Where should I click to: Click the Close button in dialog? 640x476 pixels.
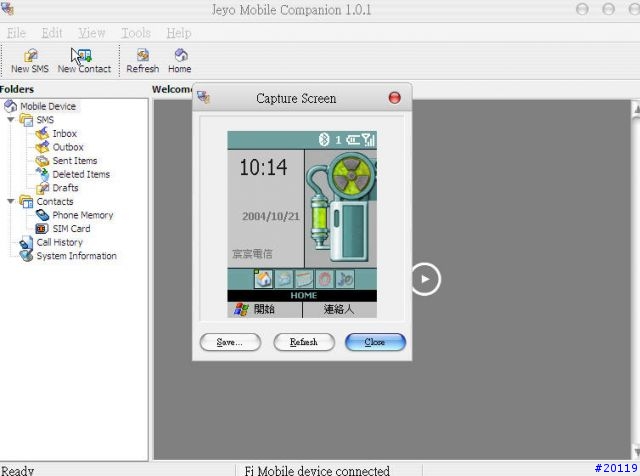click(376, 342)
